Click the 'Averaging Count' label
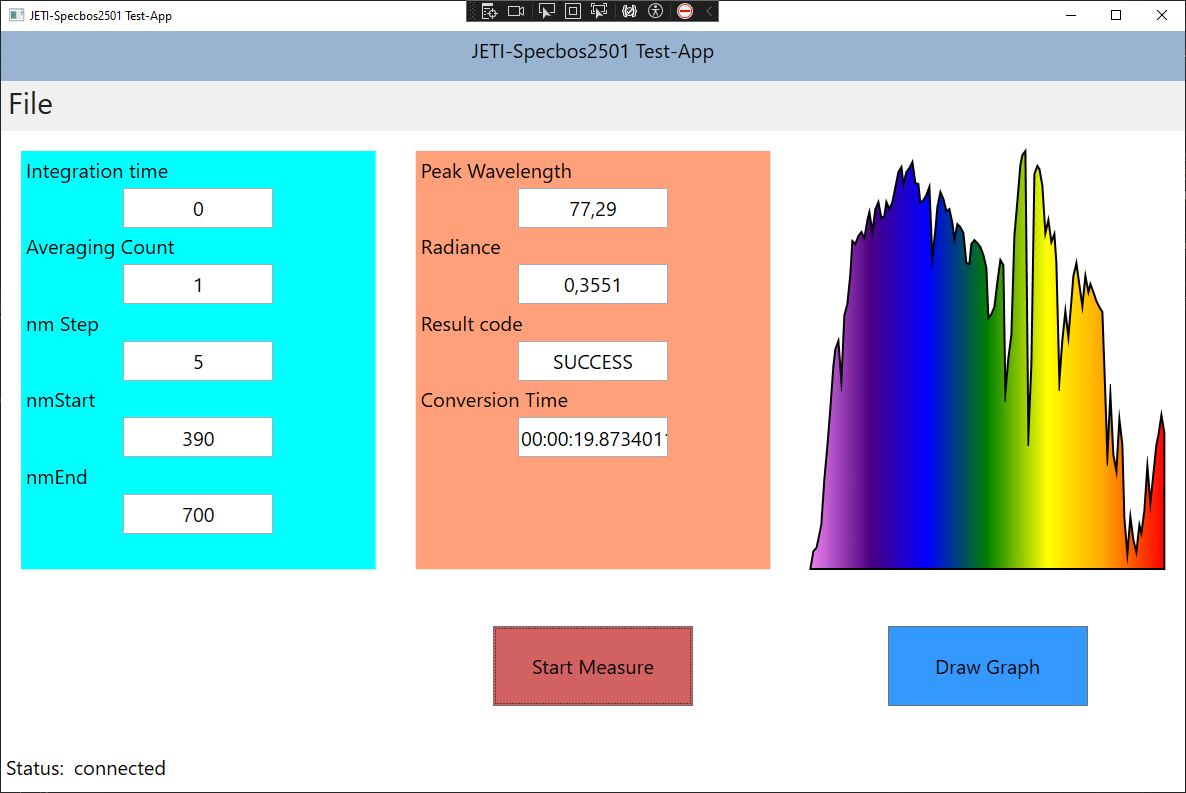1186x793 pixels. click(x=100, y=247)
